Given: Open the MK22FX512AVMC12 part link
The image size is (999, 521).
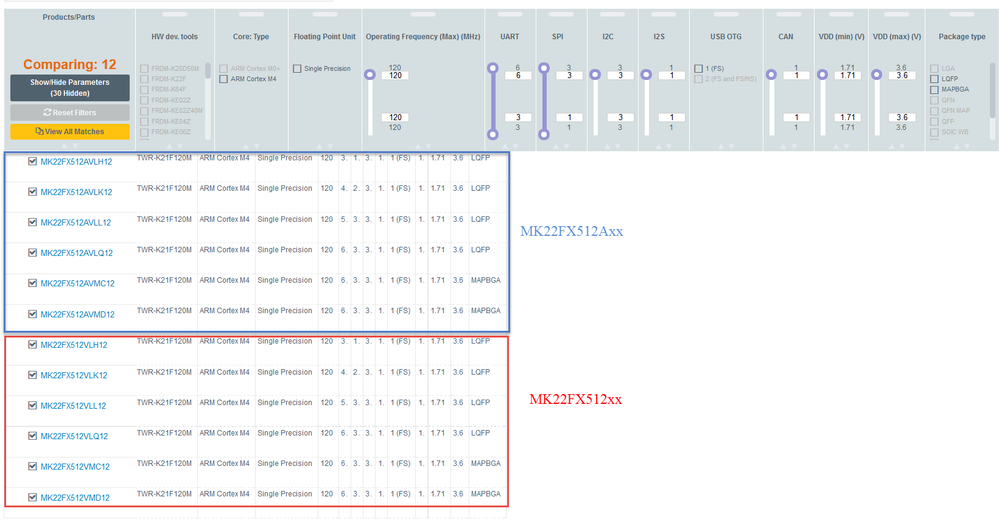Looking at the screenshot, I should (x=78, y=283).
